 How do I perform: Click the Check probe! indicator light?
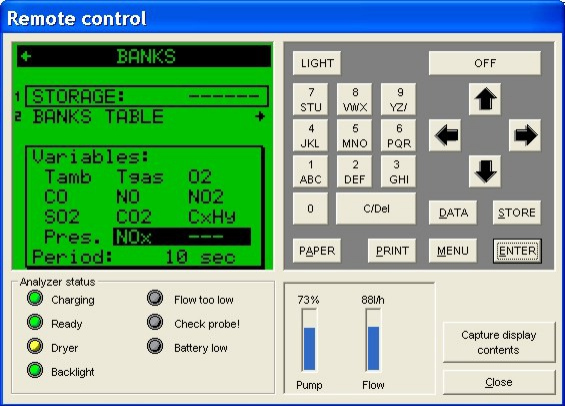155,322
